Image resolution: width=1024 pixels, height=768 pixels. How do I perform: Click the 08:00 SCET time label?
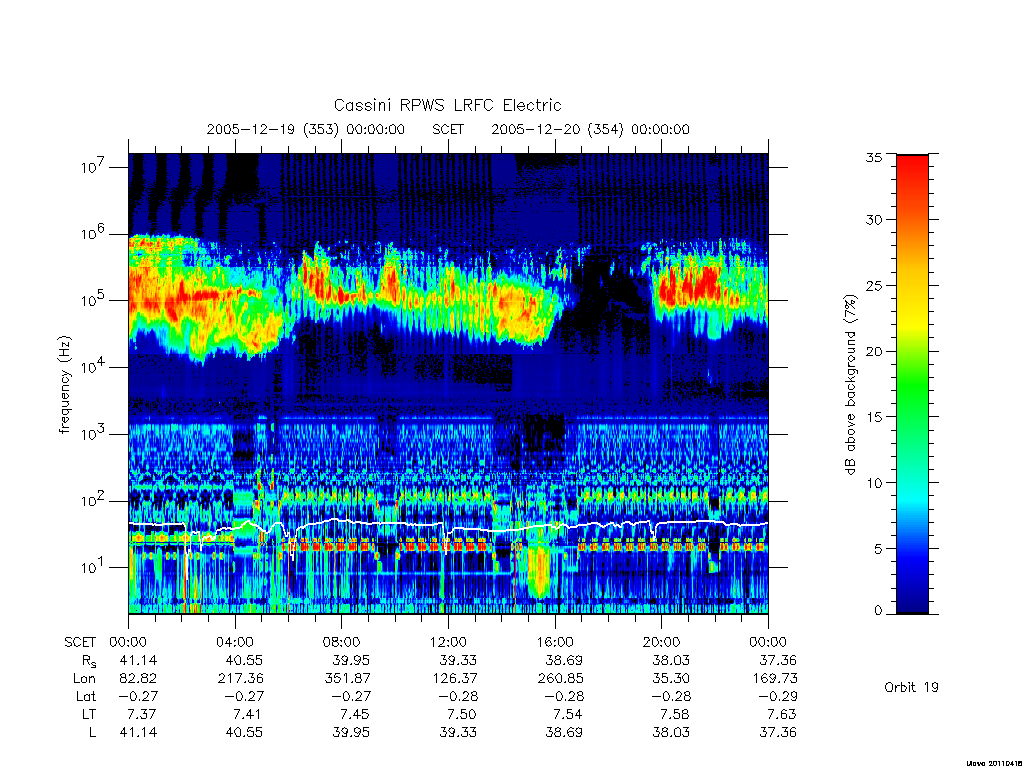click(342, 642)
